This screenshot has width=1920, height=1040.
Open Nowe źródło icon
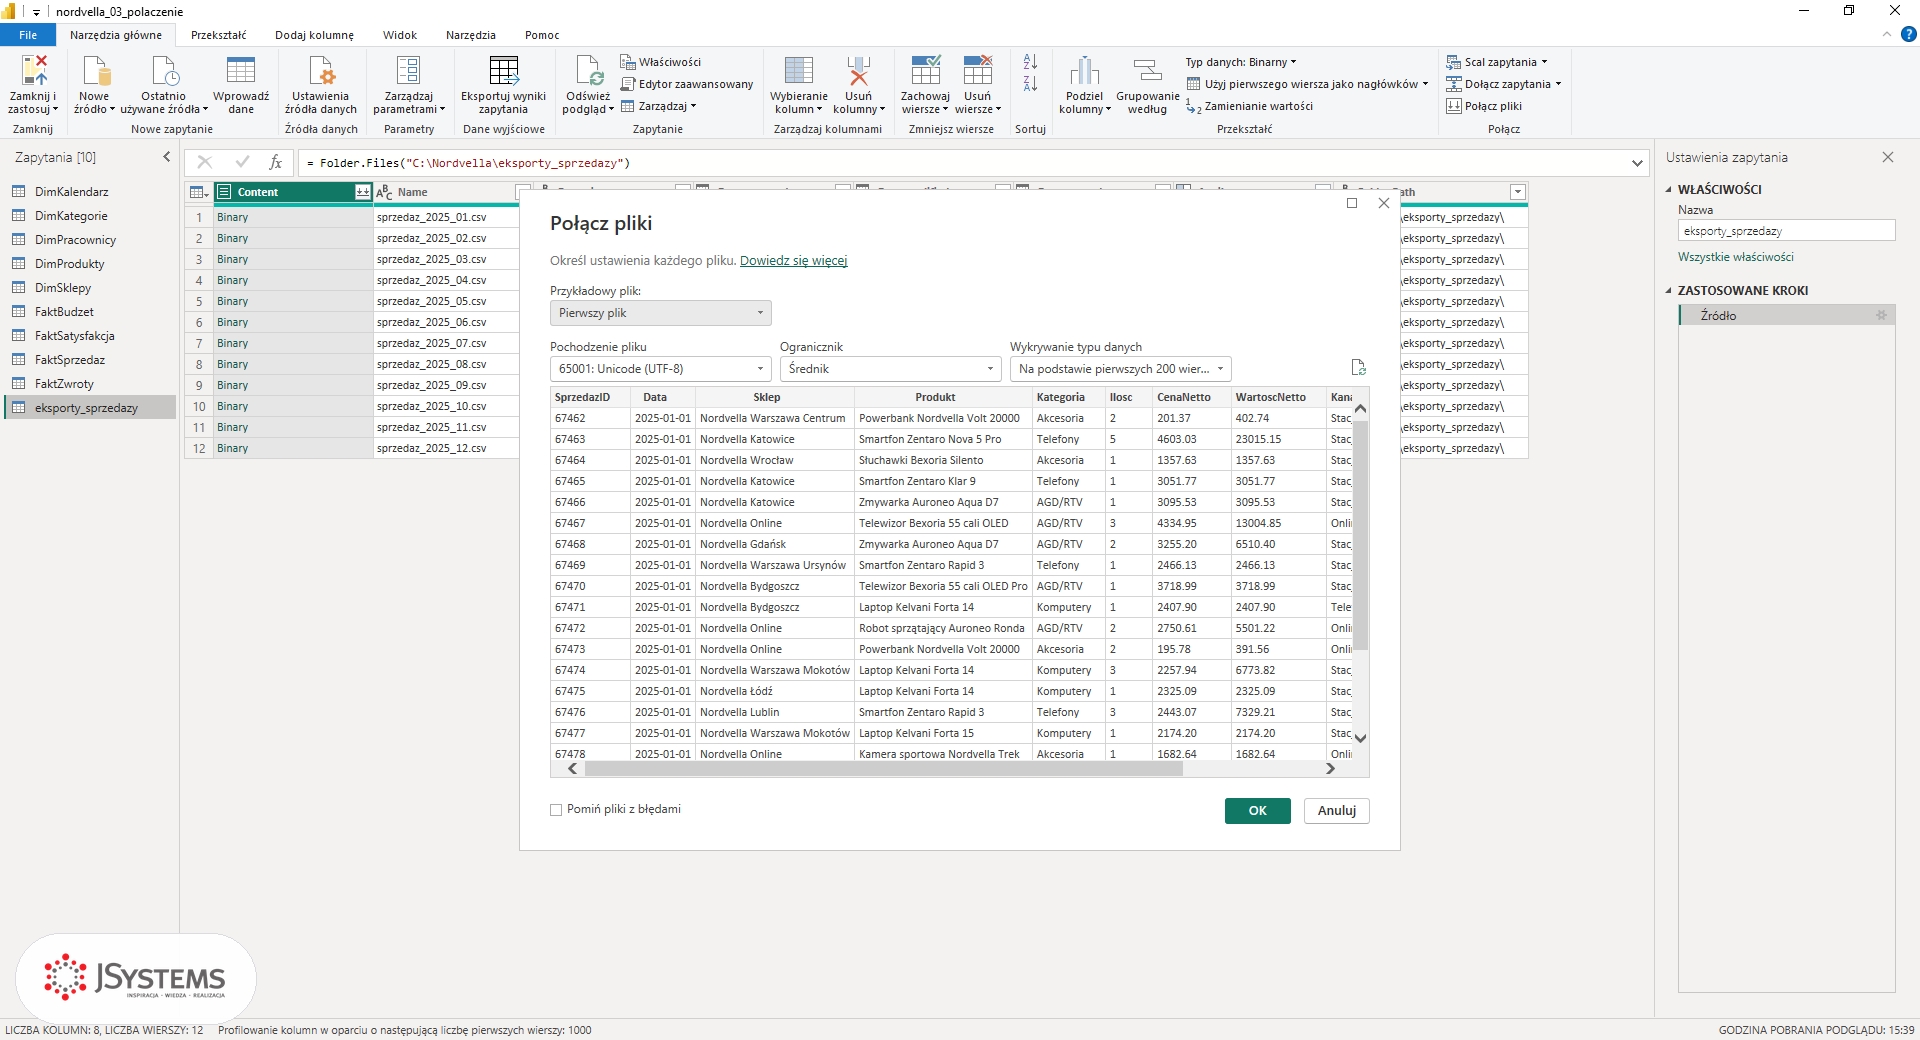[95, 70]
